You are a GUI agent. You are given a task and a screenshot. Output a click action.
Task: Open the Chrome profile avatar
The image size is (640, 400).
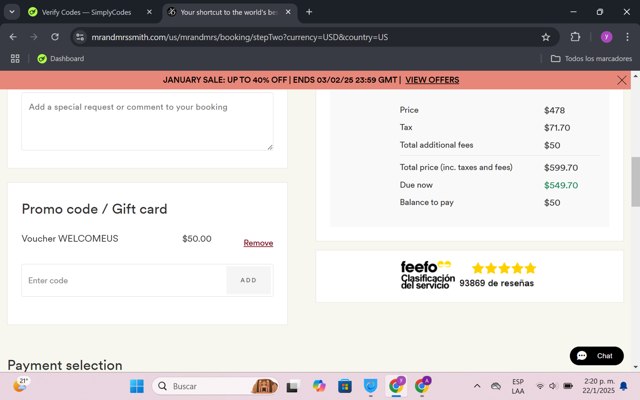pyautogui.click(x=607, y=37)
